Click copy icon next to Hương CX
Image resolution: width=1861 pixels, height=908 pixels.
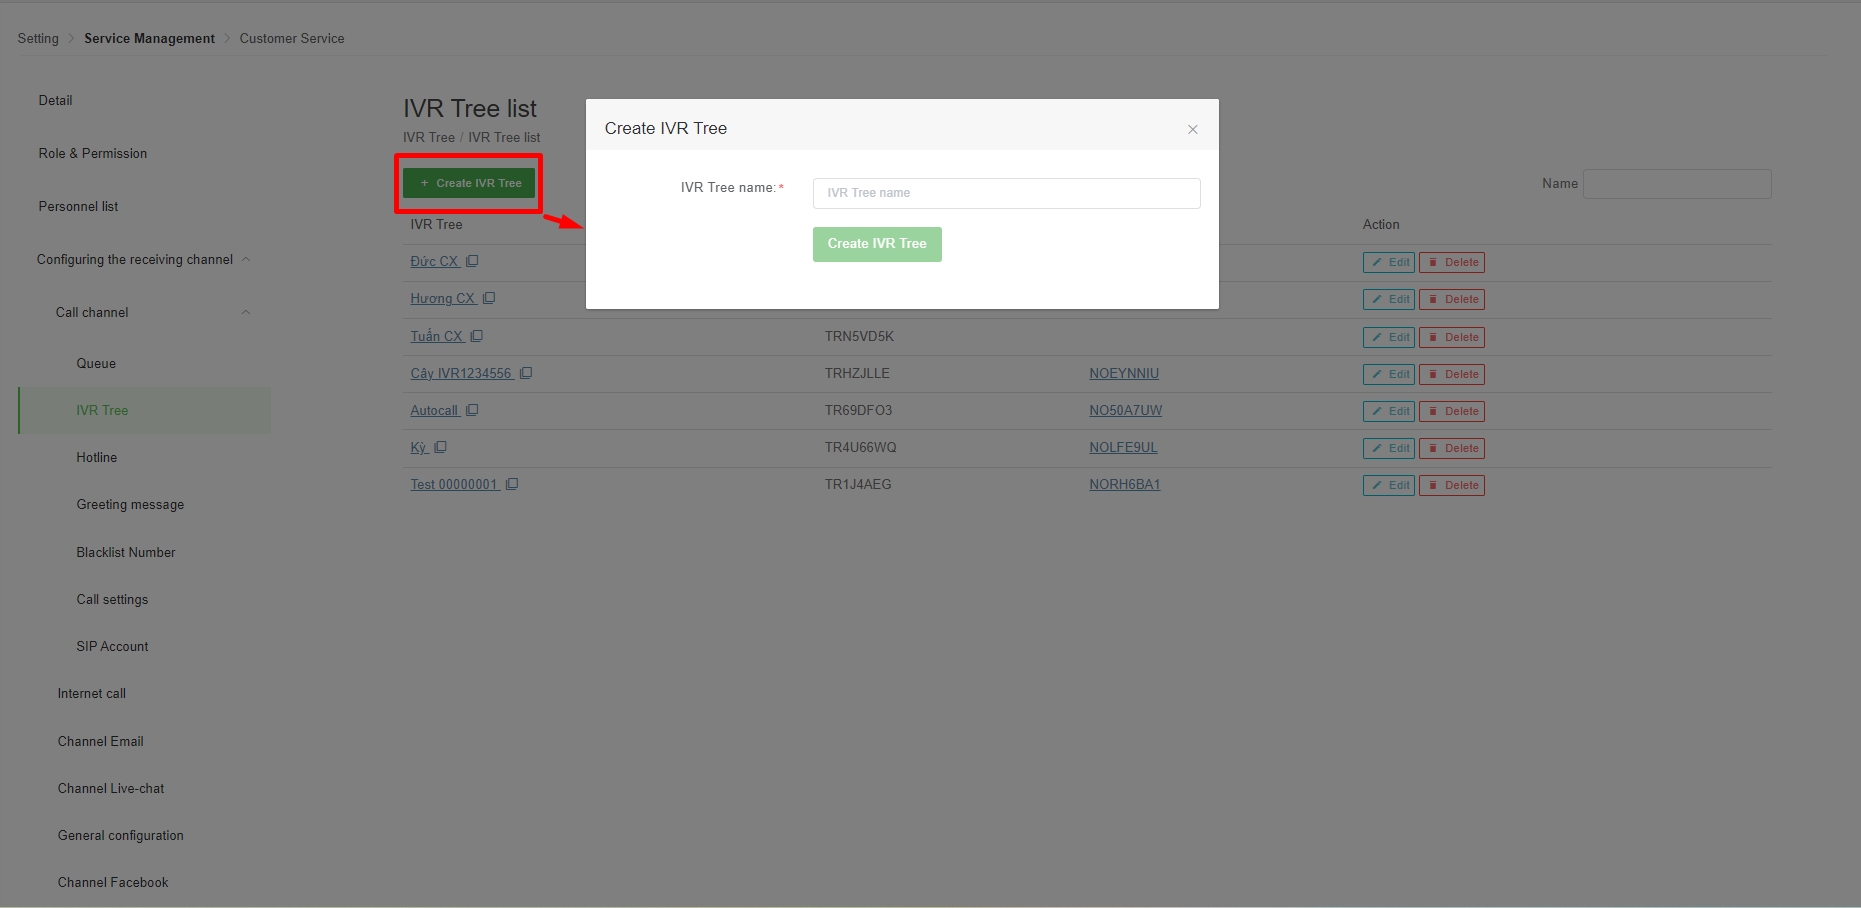(x=489, y=298)
